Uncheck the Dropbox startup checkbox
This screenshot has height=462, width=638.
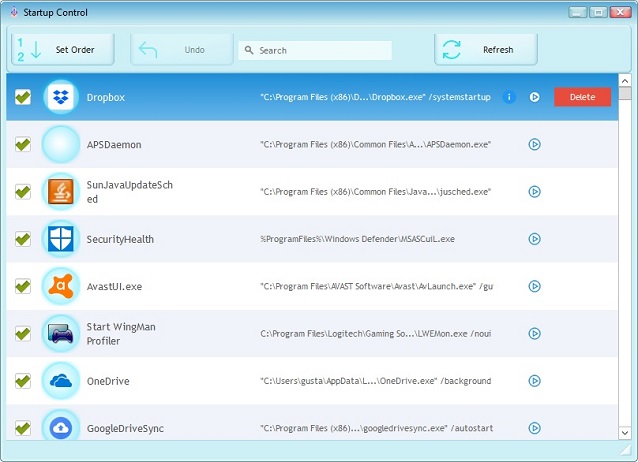[x=23, y=97]
